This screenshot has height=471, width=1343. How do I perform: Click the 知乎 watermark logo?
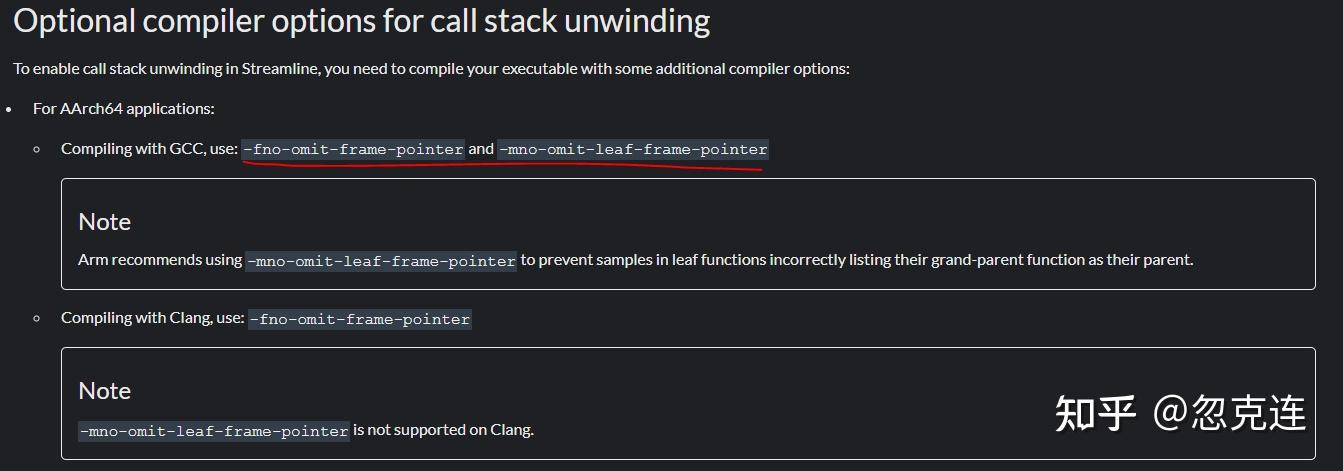[1095, 413]
